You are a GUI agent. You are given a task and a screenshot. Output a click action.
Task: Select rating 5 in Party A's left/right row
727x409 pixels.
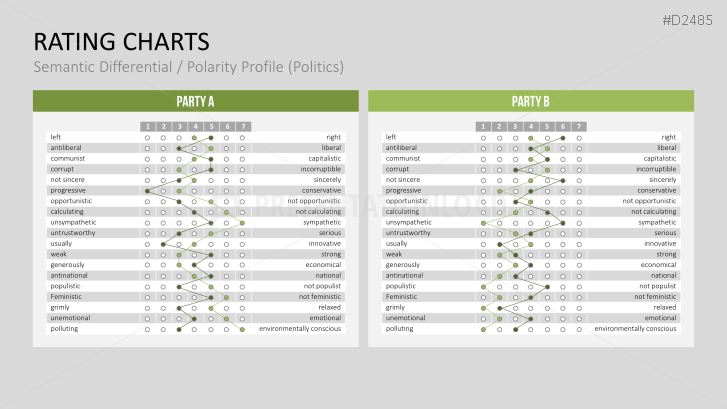click(211, 137)
